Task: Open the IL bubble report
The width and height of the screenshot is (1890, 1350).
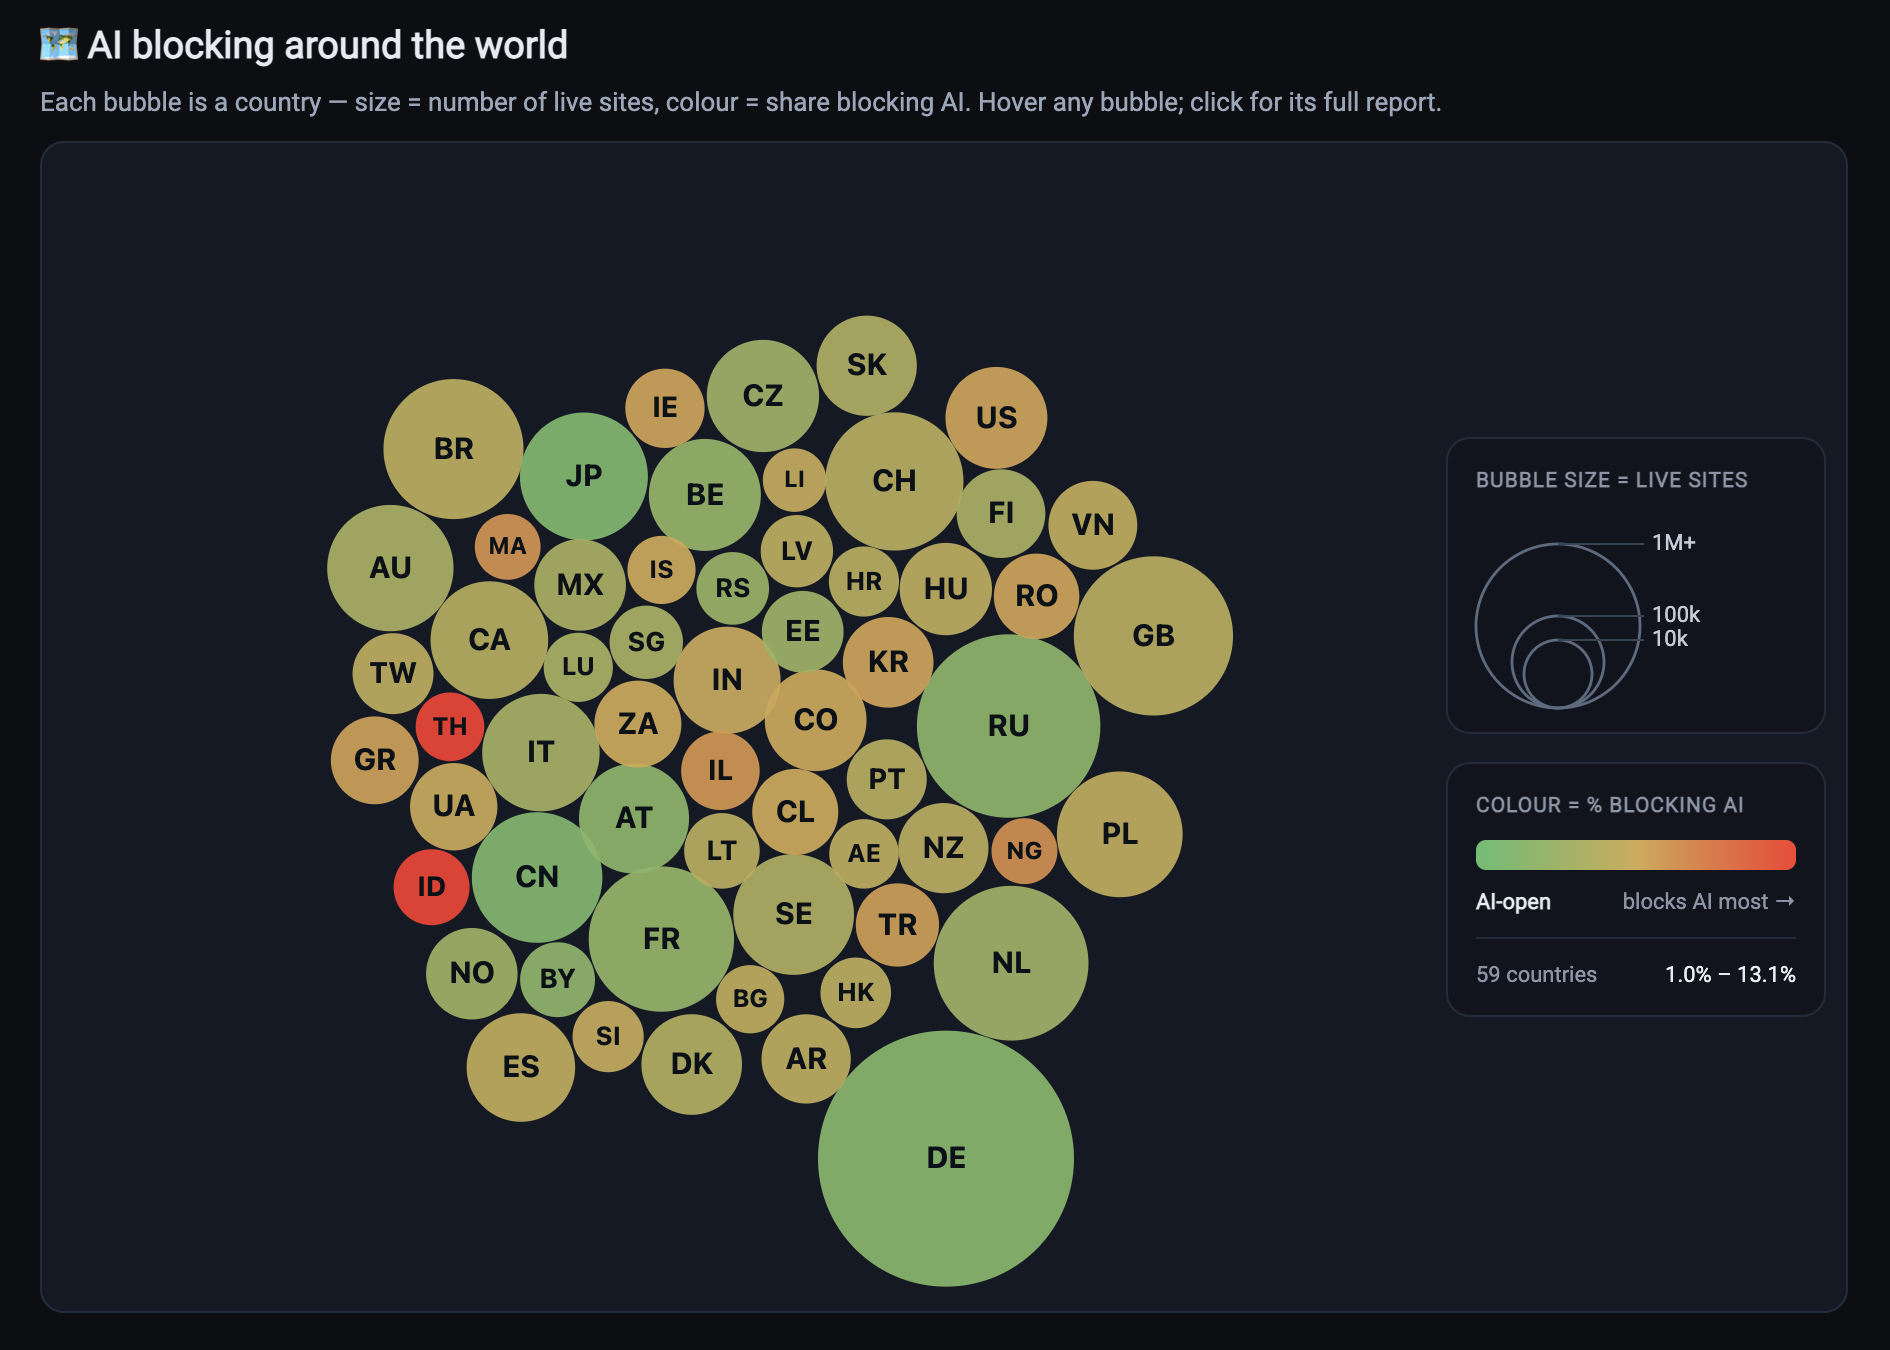Action: [720, 771]
